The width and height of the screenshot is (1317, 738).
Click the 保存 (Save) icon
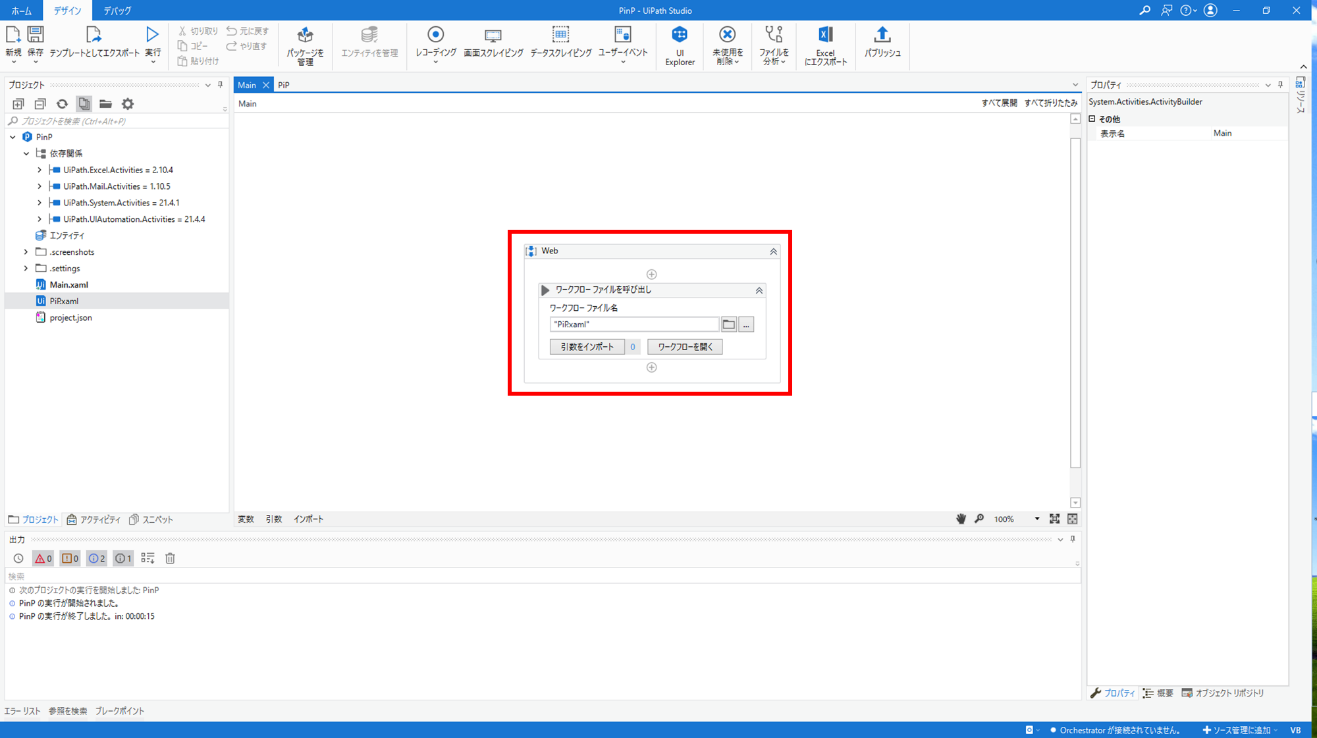pyautogui.click(x=35, y=35)
